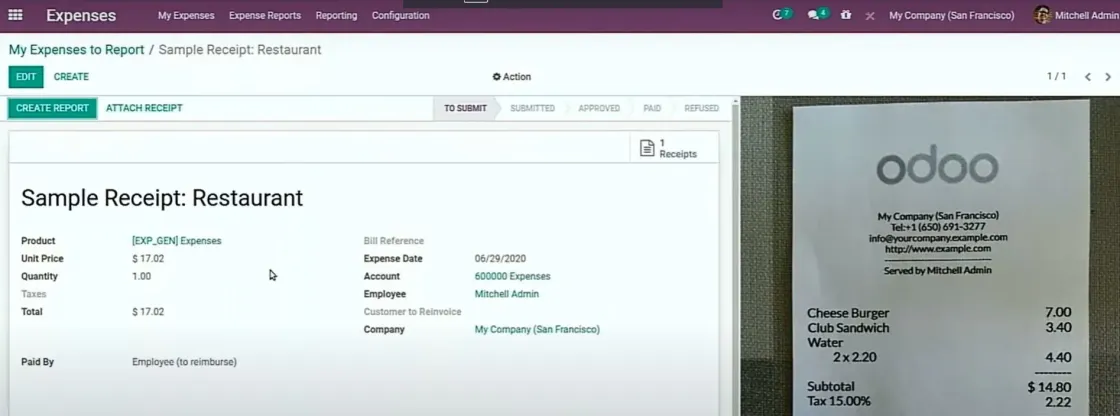Select the TO SUBMIT status stage
The height and width of the screenshot is (416, 1120).
point(465,108)
